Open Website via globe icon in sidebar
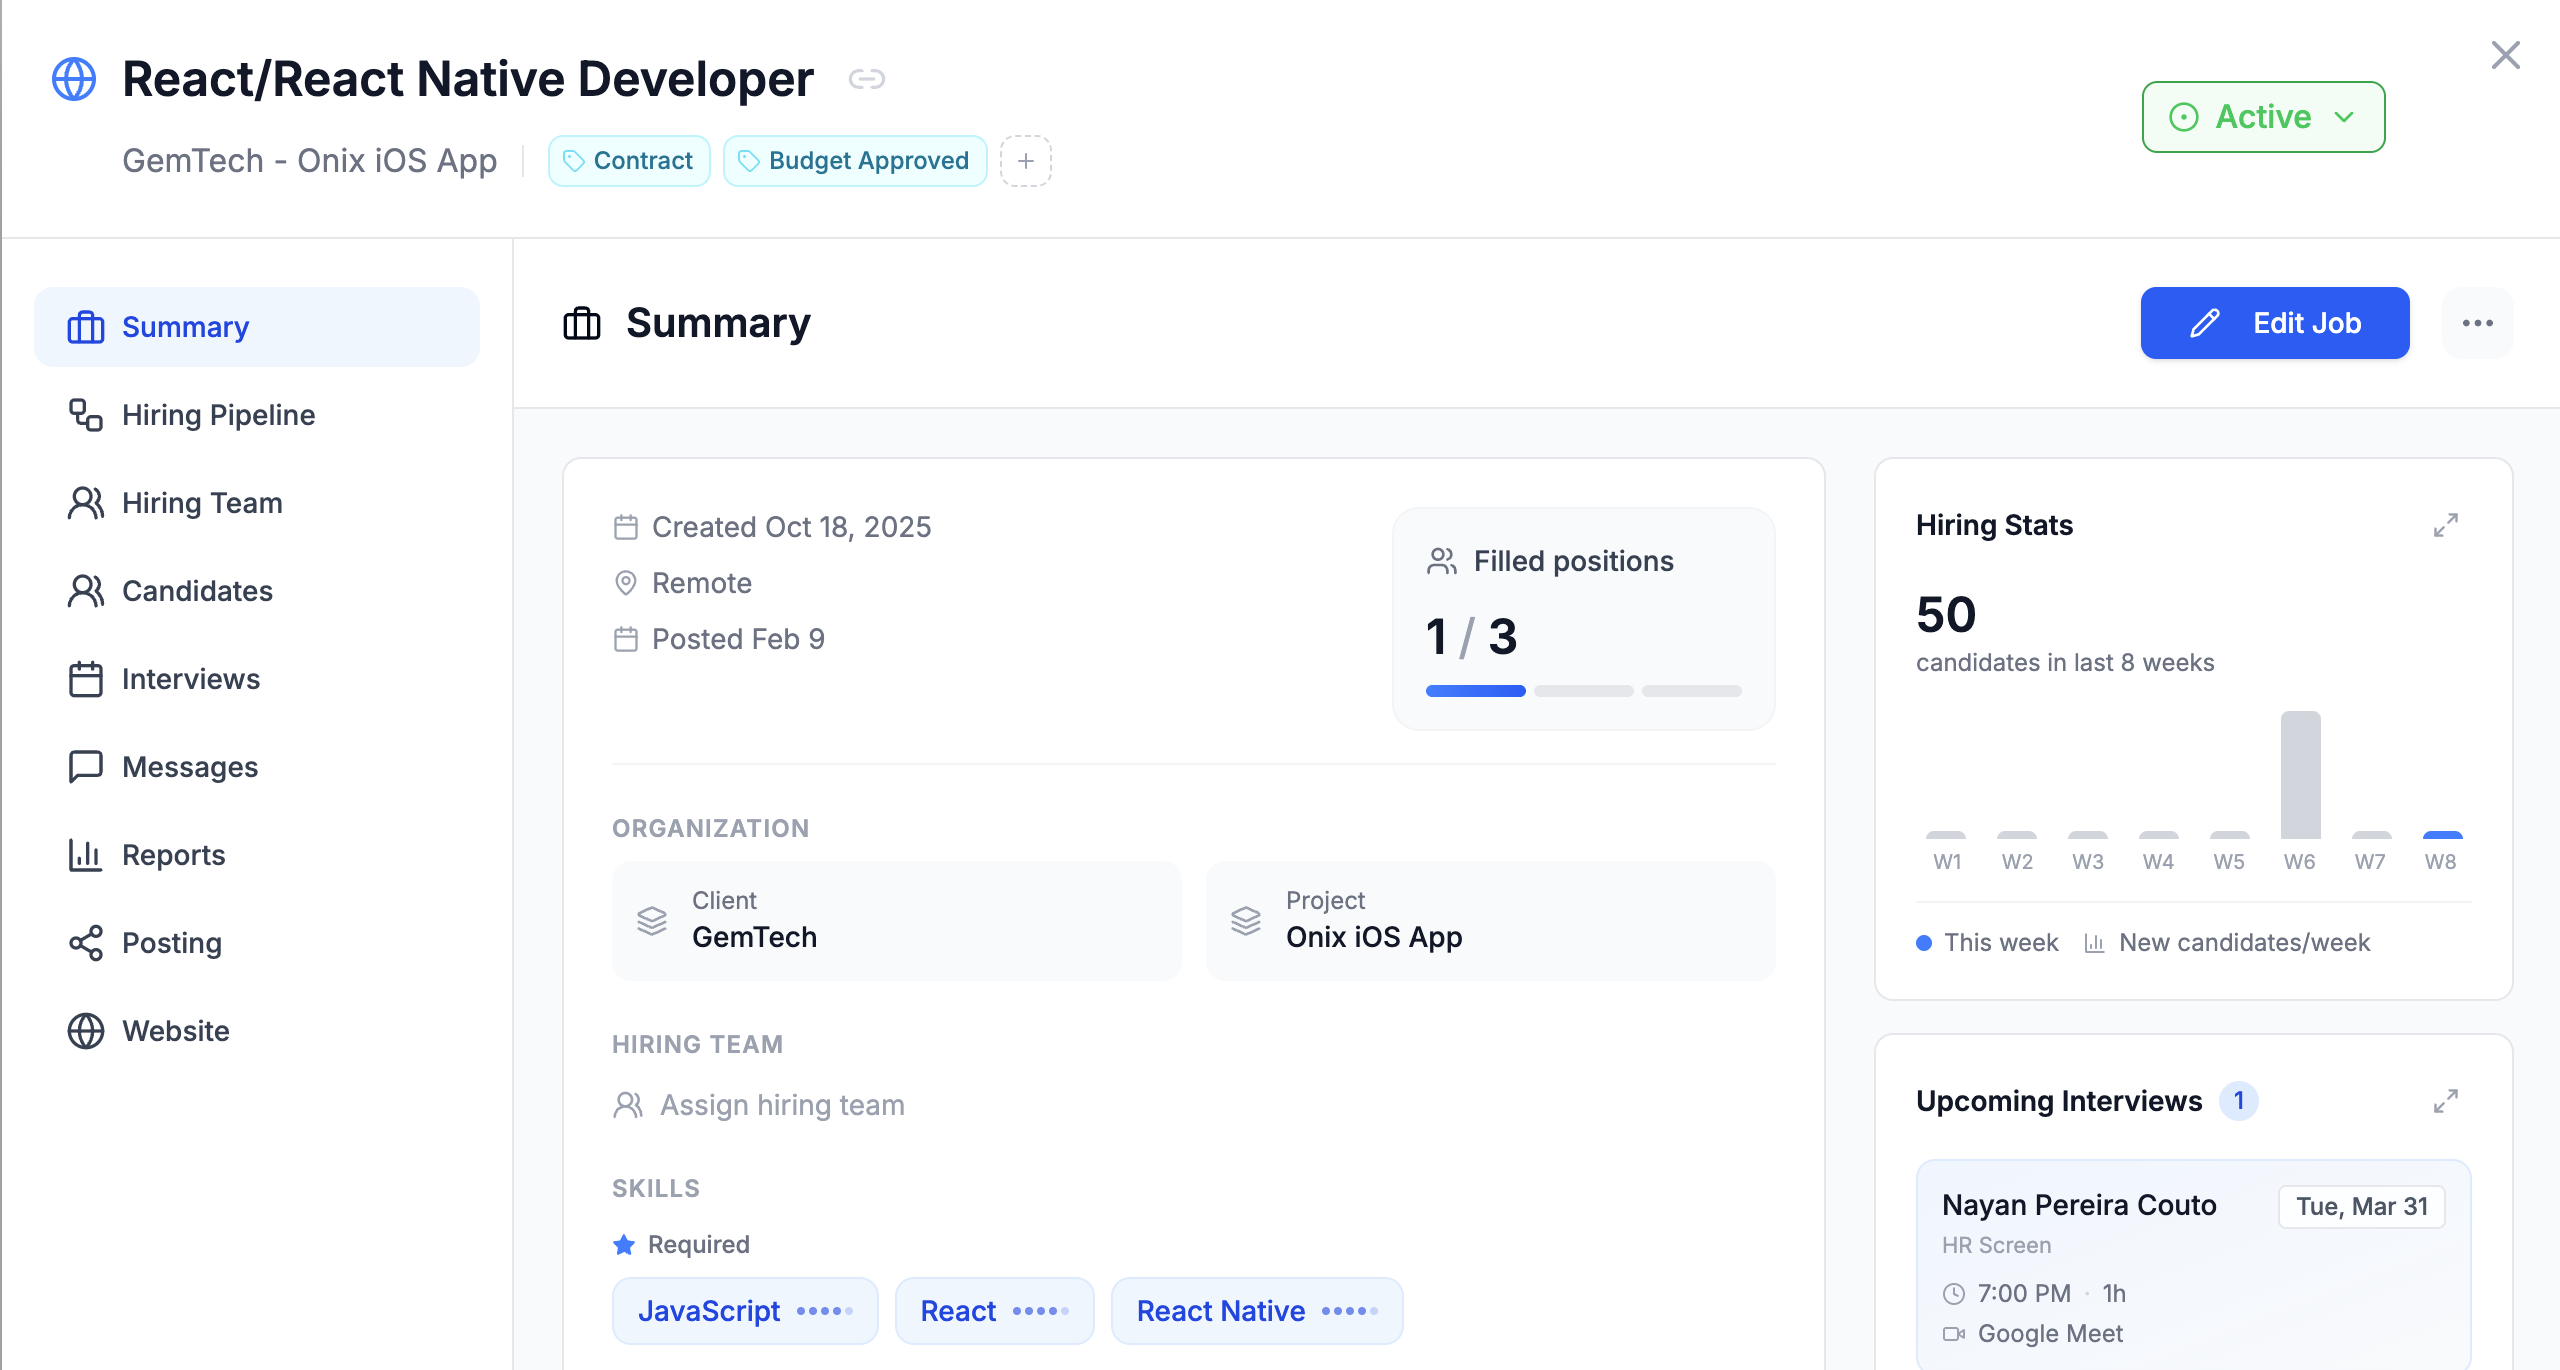 (86, 1031)
